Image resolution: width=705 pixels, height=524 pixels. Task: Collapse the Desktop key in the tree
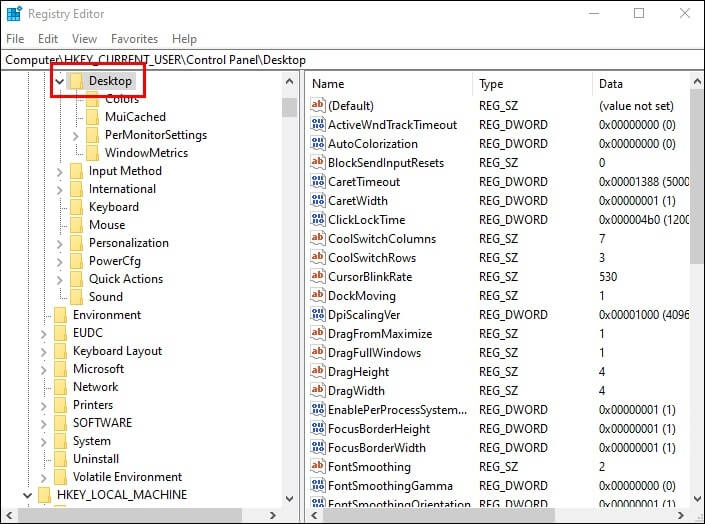click(x=59, y=81)
